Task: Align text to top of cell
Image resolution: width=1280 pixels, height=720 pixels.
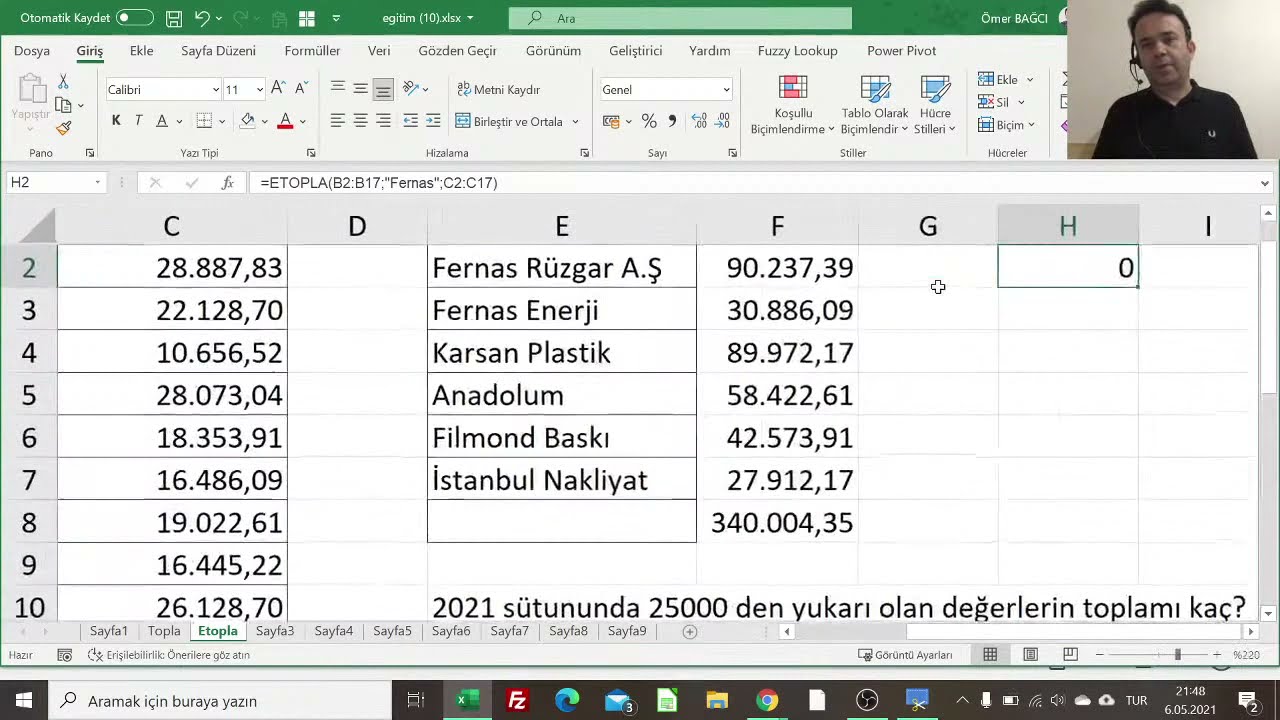Action: coord(338,89)
